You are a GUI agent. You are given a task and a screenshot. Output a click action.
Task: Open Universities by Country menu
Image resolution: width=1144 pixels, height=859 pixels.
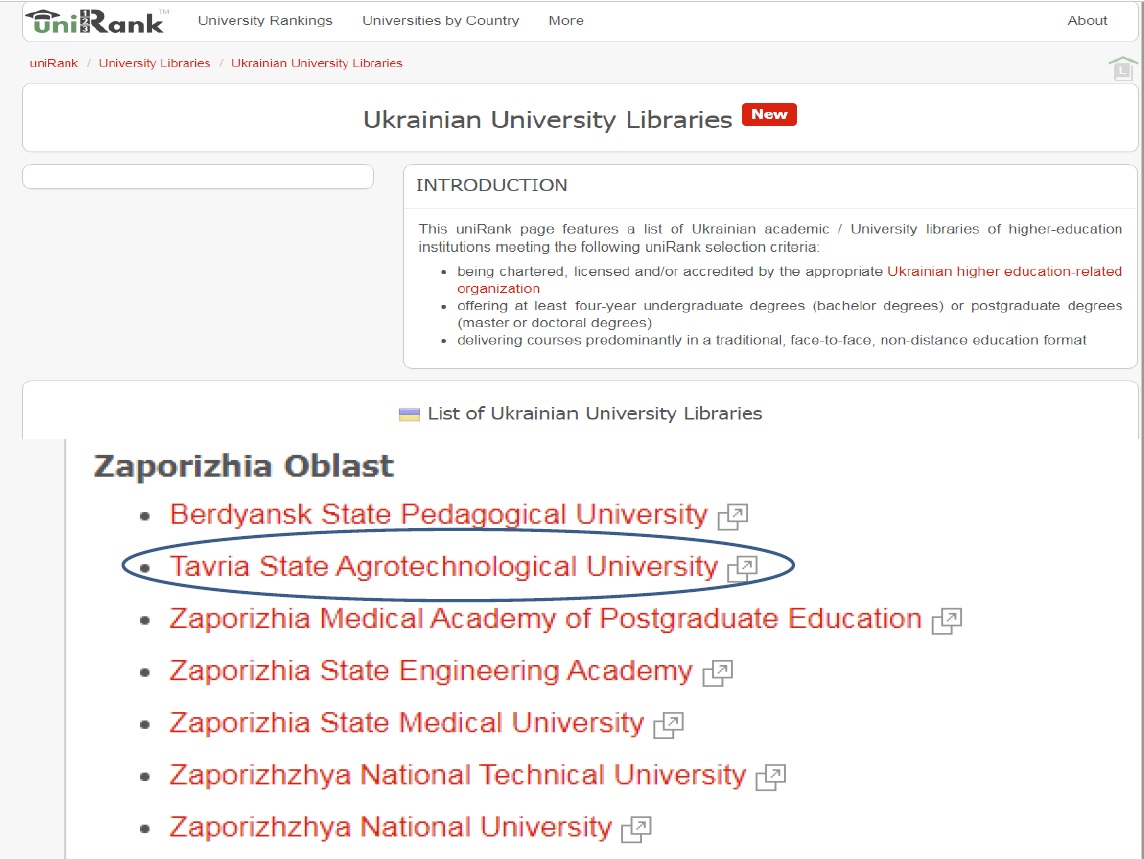[441, 20]
